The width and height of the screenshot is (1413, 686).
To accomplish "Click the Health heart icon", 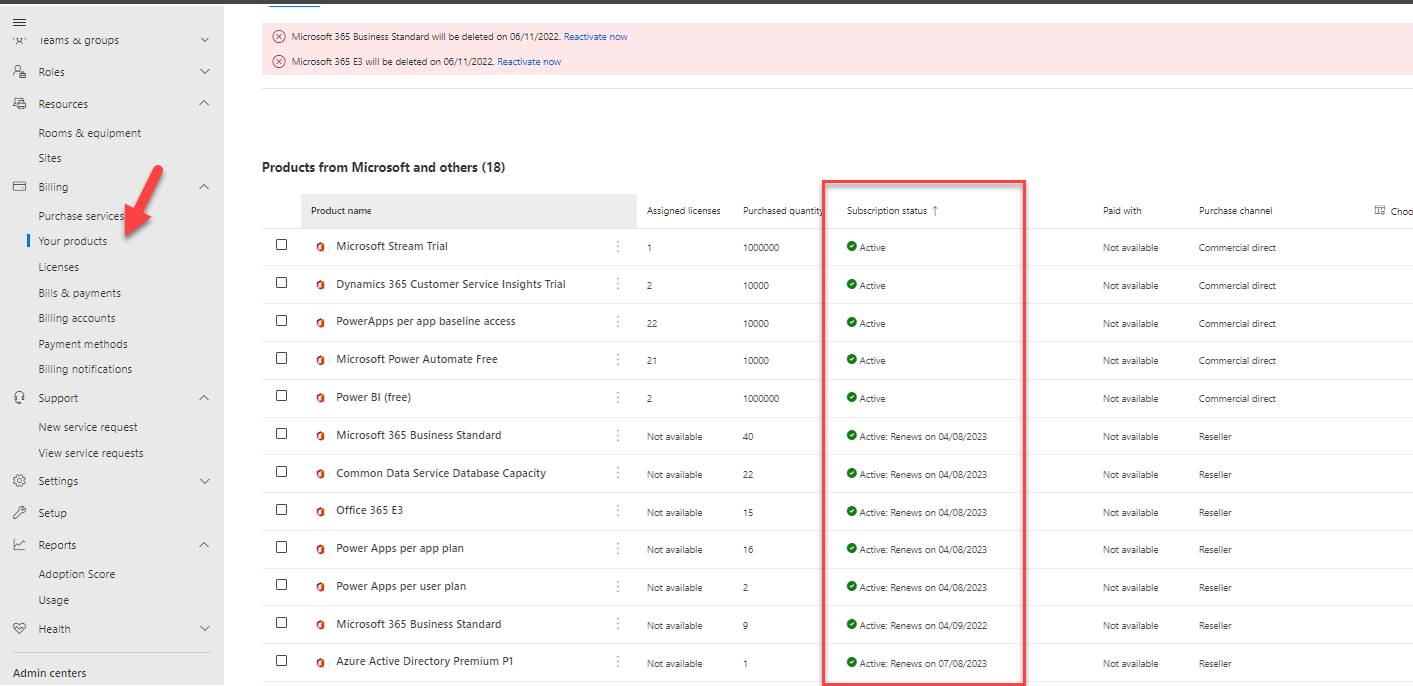I will 19,629.
